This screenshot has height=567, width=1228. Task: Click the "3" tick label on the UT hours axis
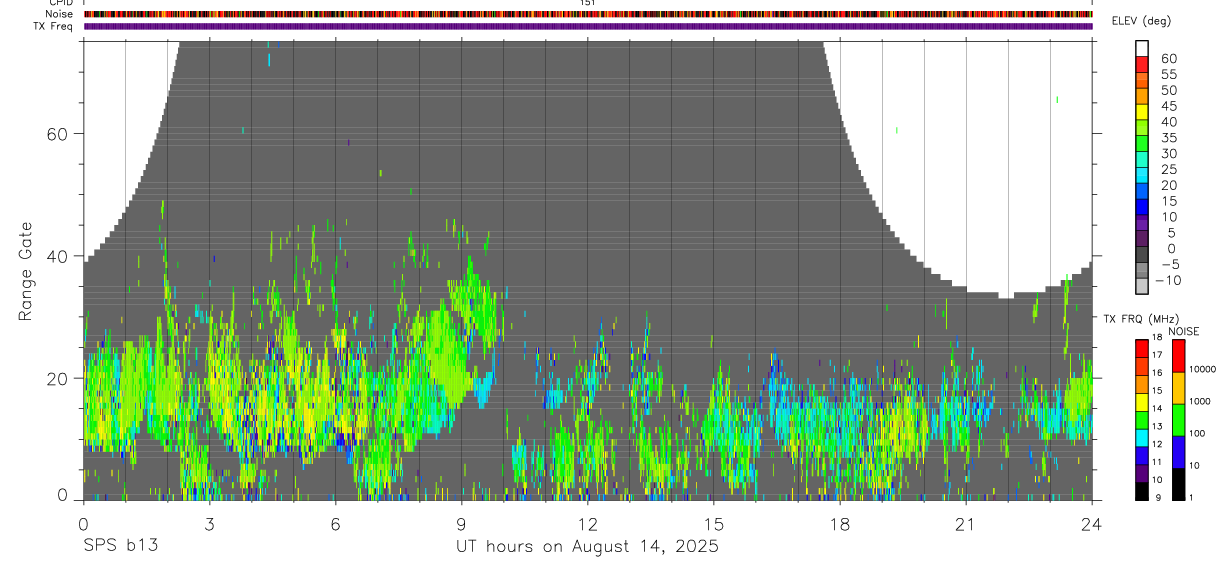[209, 523]
